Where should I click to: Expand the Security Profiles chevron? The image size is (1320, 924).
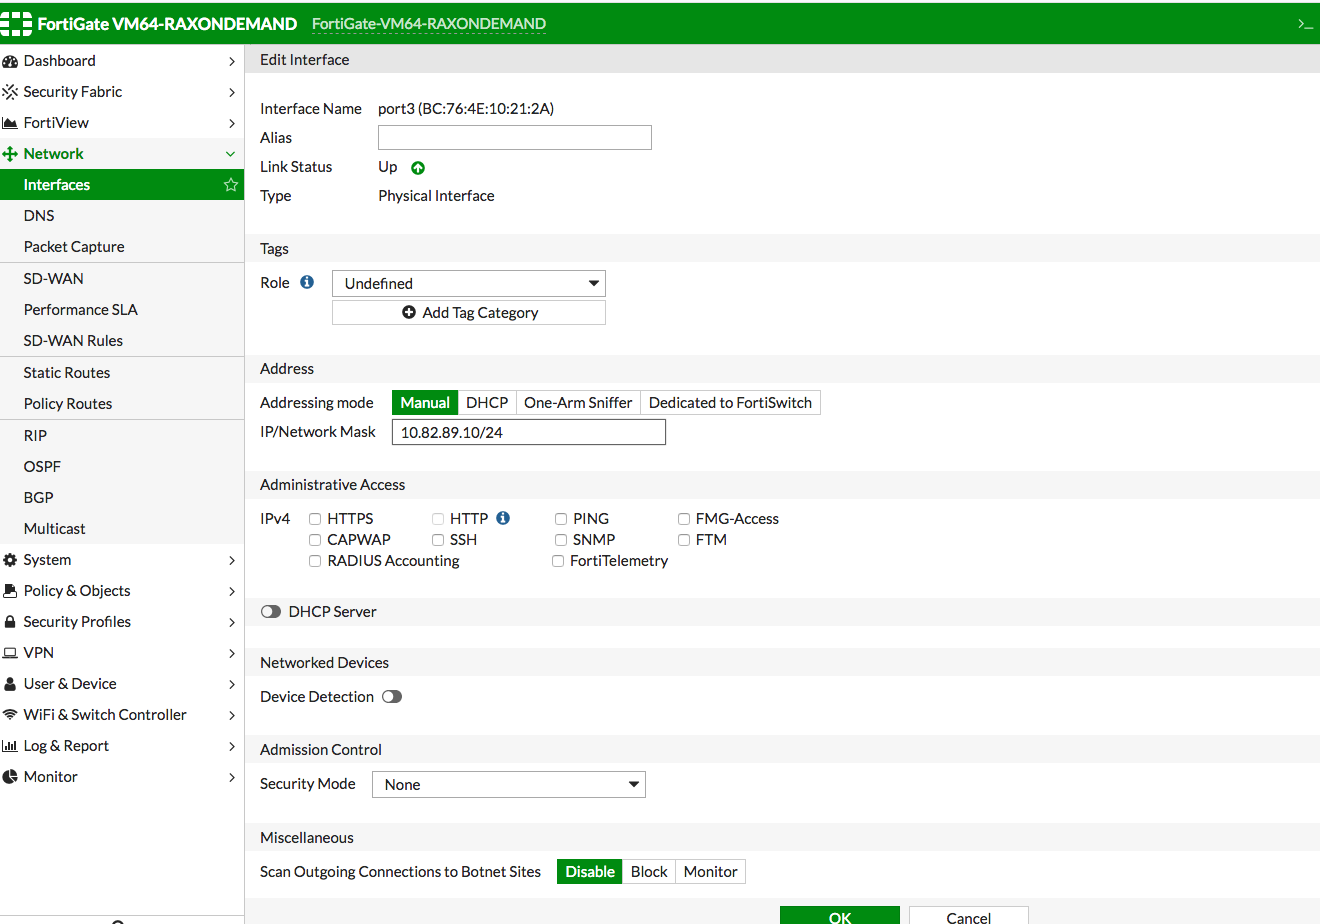[x=232, y=622]
